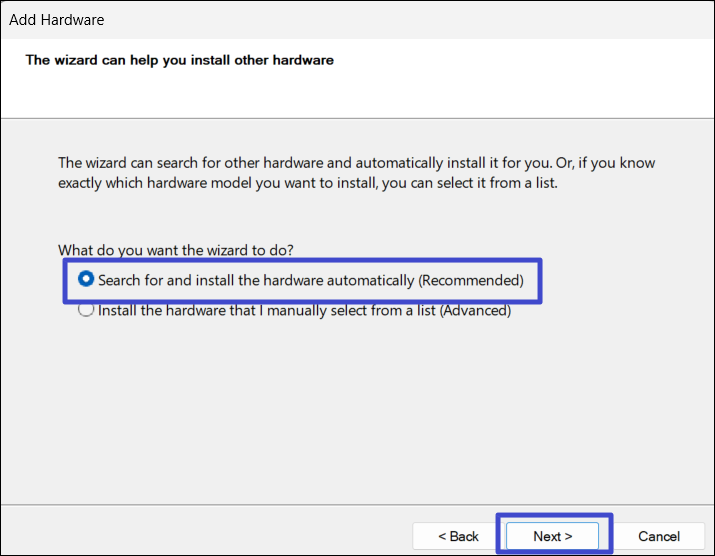Cancel the Add Hardware wizard
715x556 pixels.
click(x=658, y=536)
